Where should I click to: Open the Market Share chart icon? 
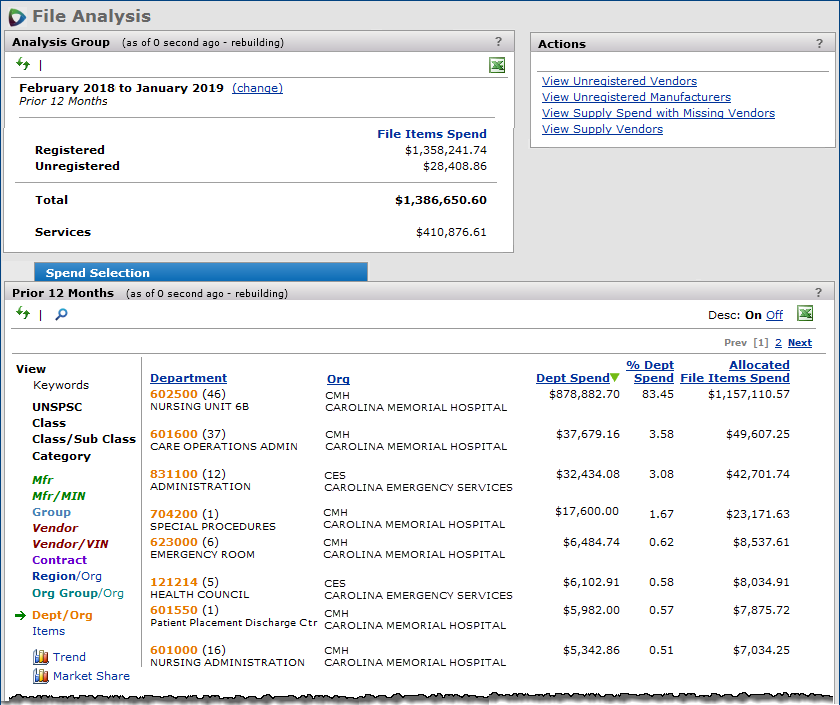[x=41, y=676]
